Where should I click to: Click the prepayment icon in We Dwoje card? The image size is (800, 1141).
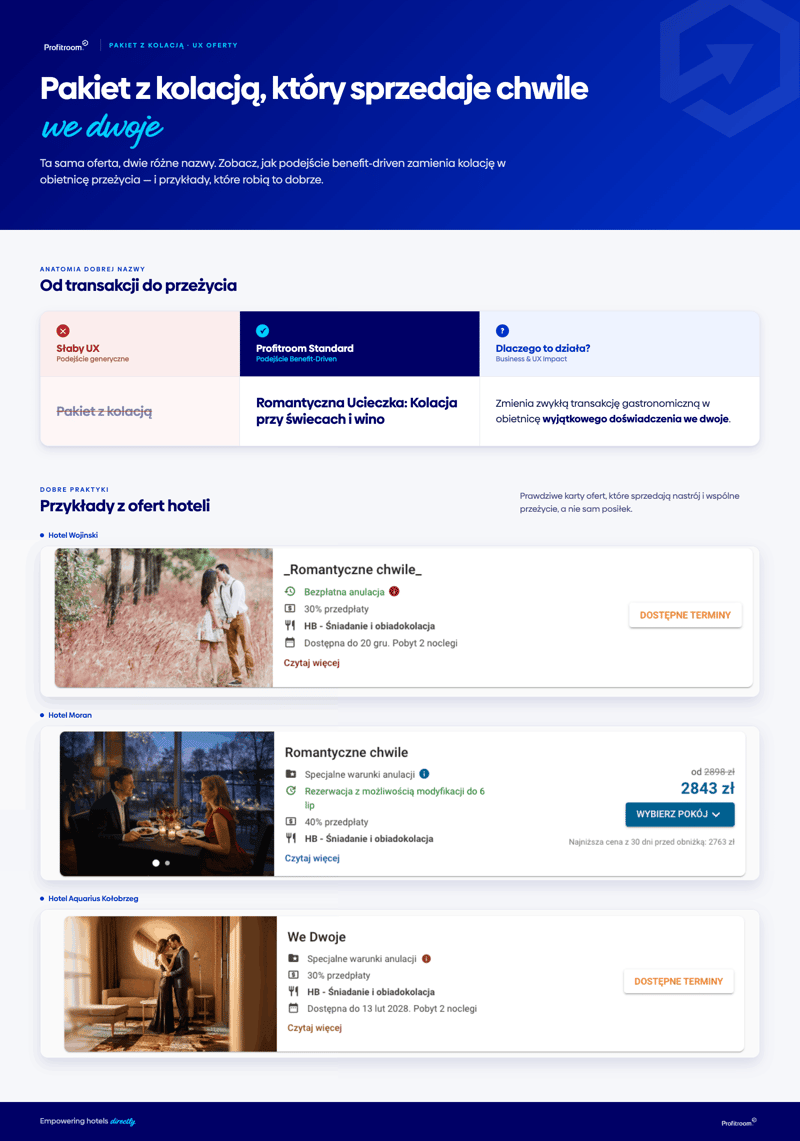point(293,975)
